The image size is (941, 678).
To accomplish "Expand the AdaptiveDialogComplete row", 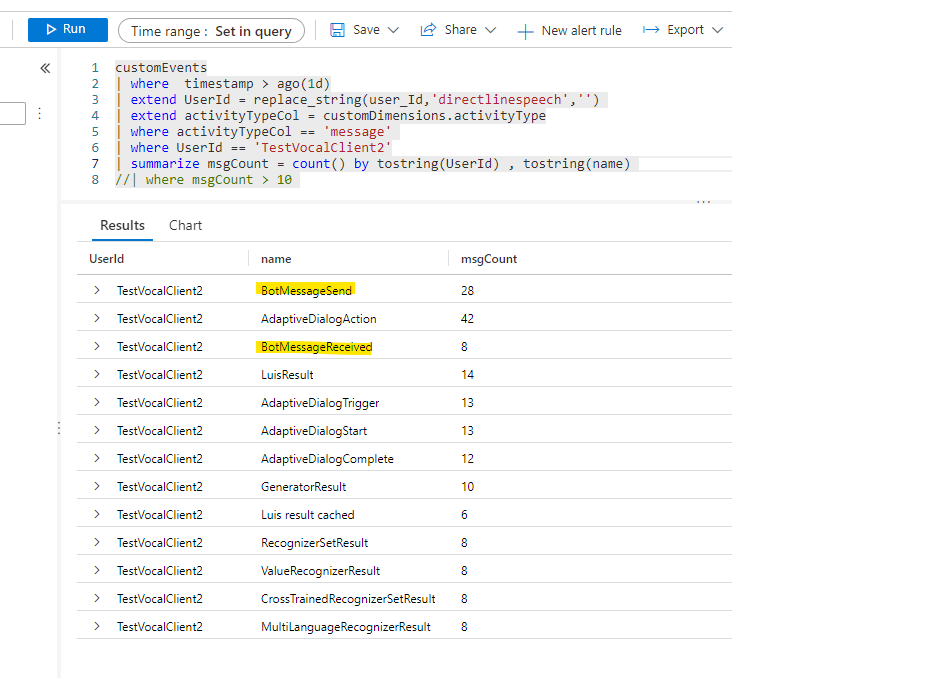I will coord(97,458).
